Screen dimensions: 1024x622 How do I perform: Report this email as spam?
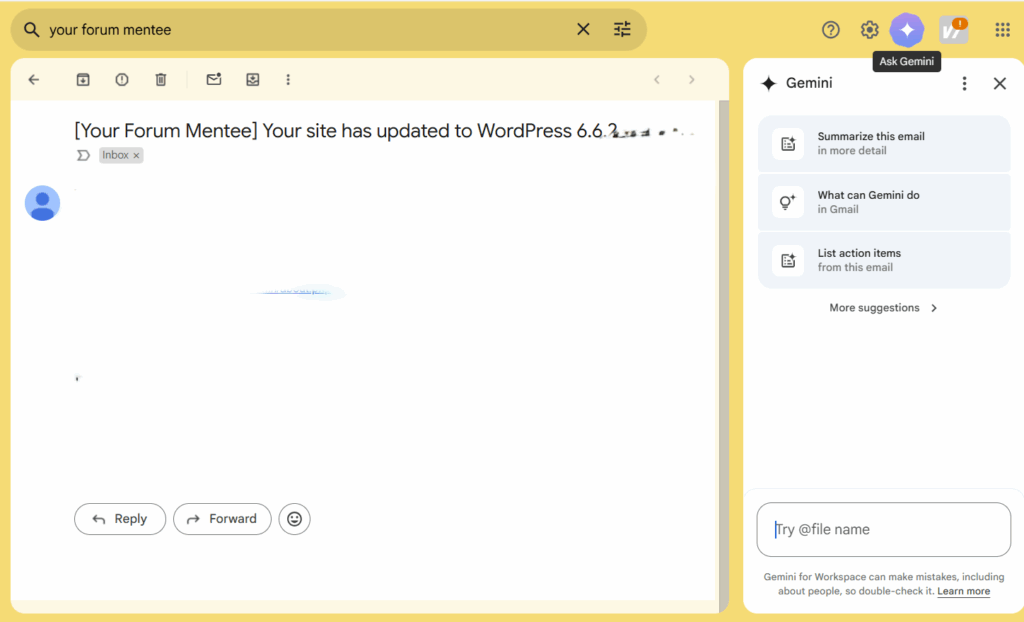(x=122, y=80)
